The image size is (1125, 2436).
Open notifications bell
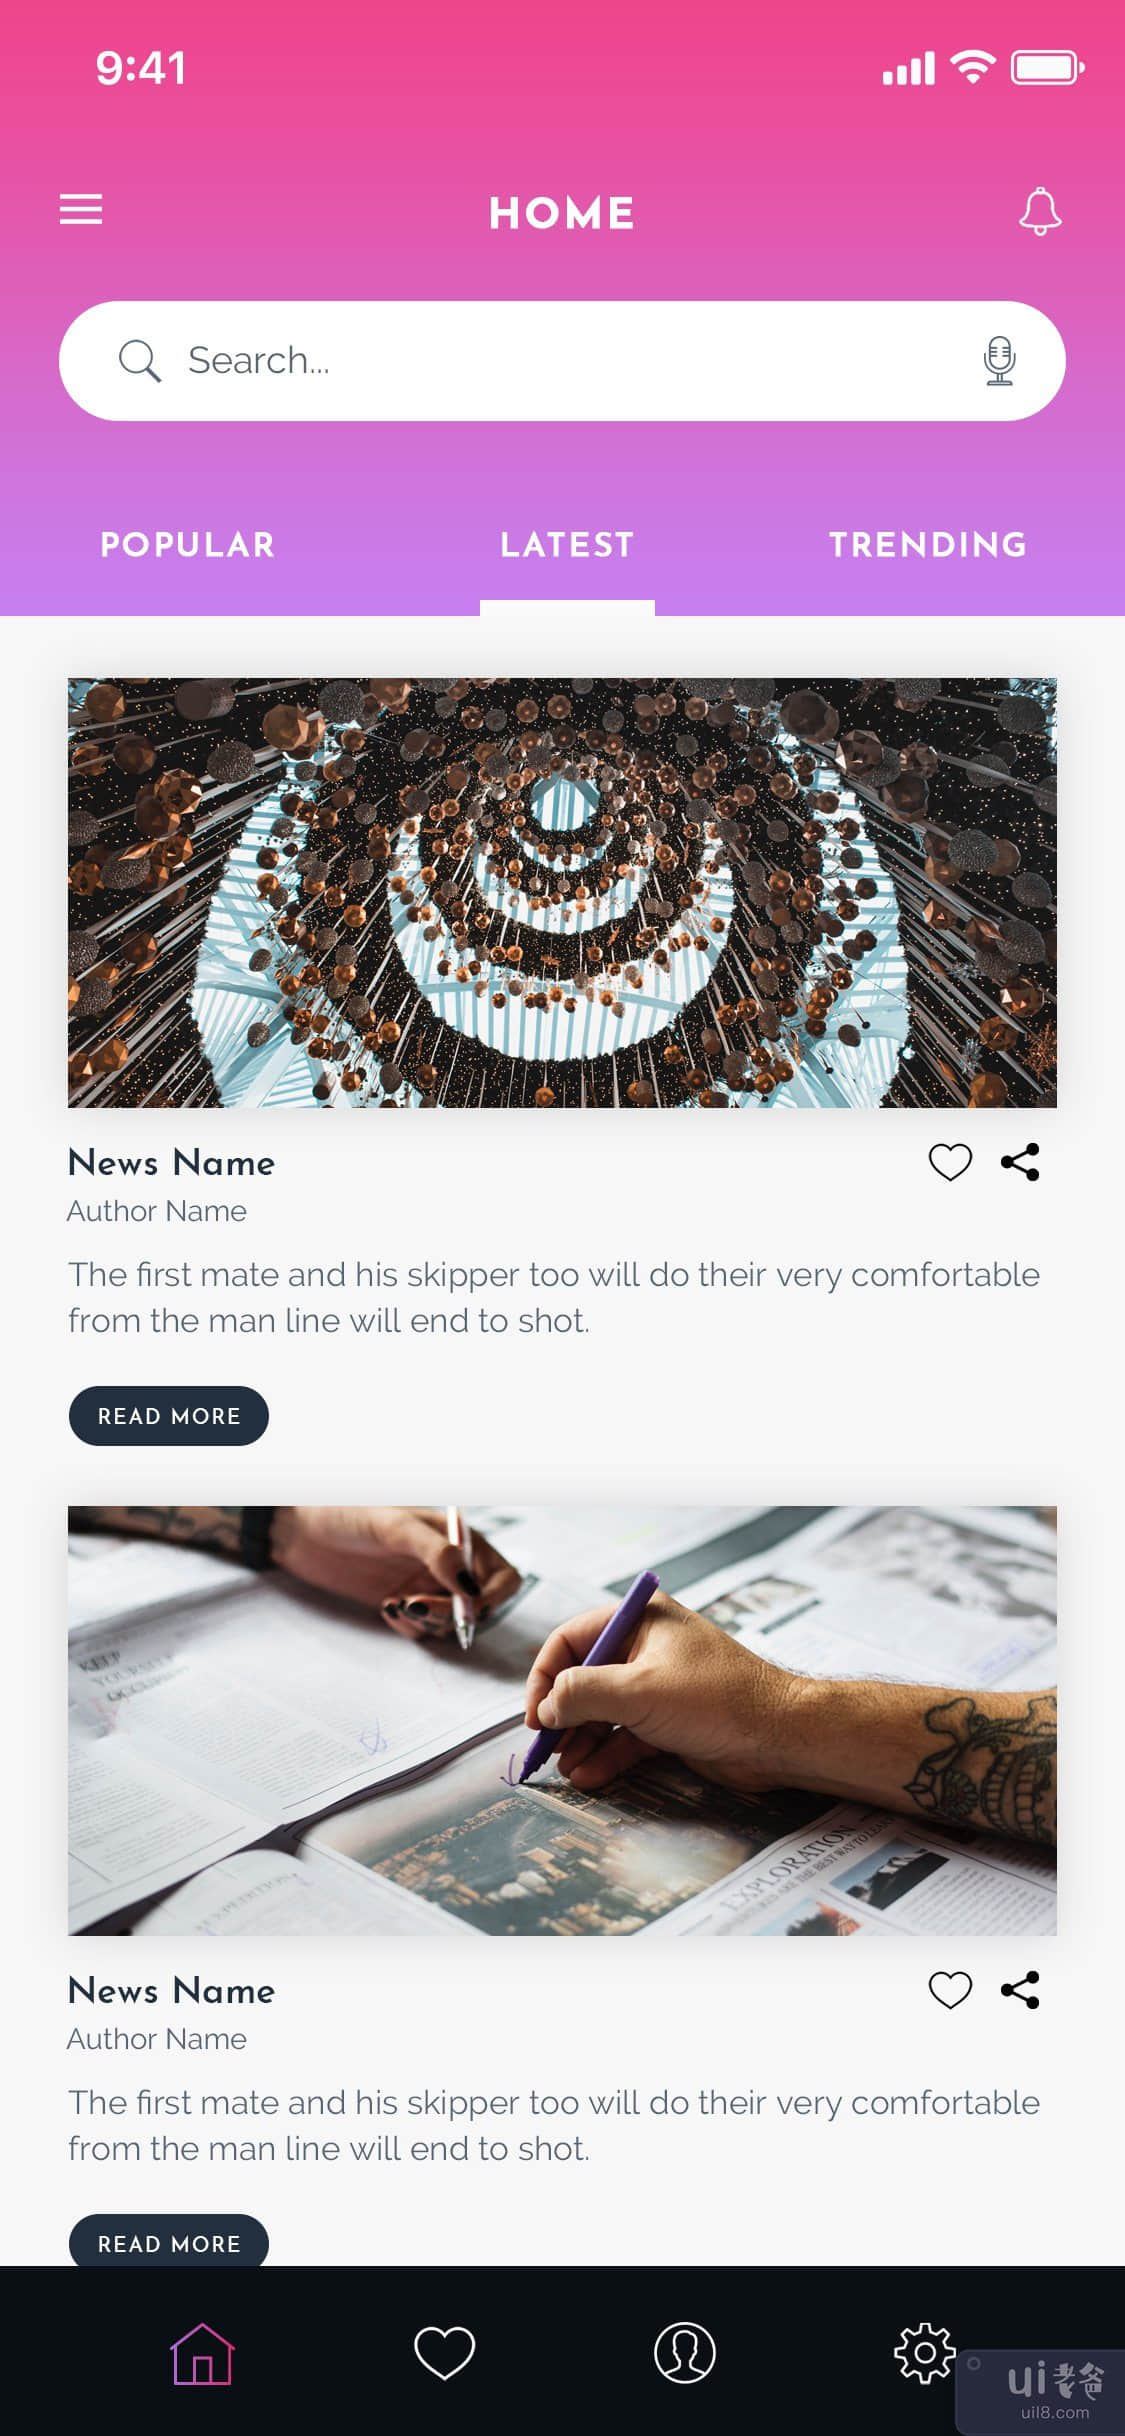1040,211
